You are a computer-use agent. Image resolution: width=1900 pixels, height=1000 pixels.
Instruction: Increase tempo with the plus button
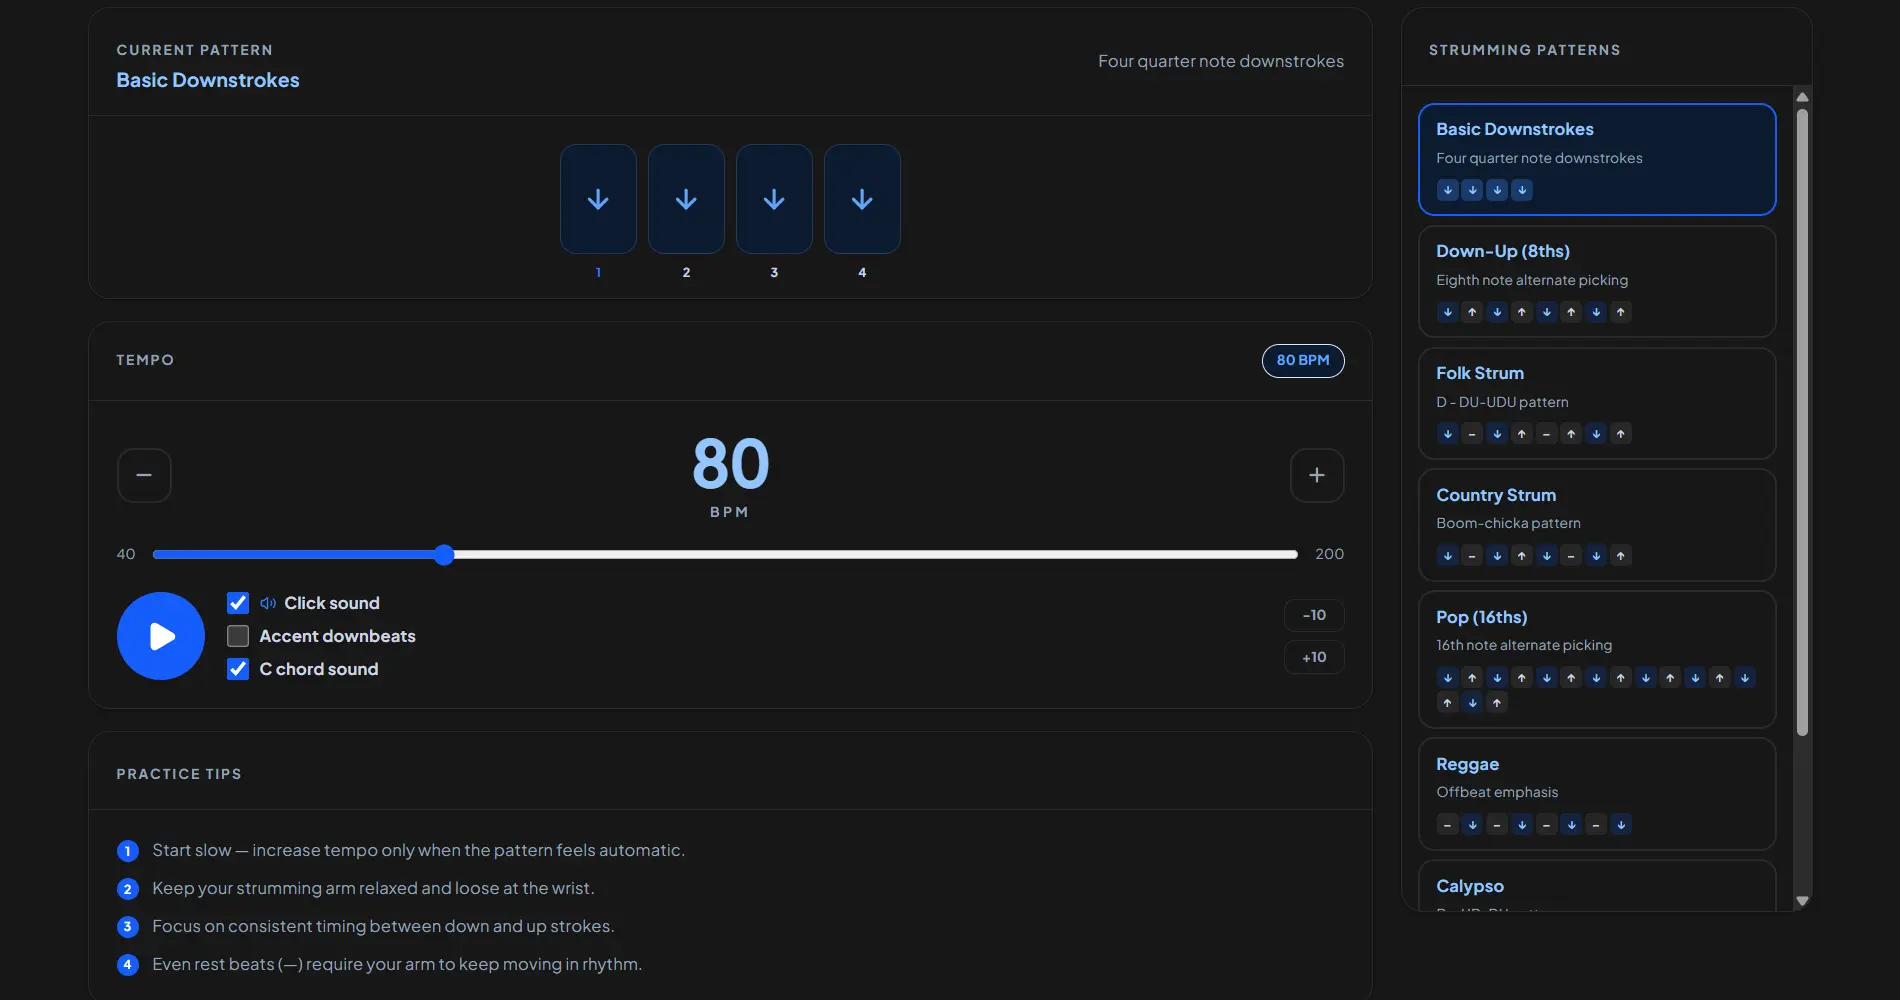point(1317,475)
